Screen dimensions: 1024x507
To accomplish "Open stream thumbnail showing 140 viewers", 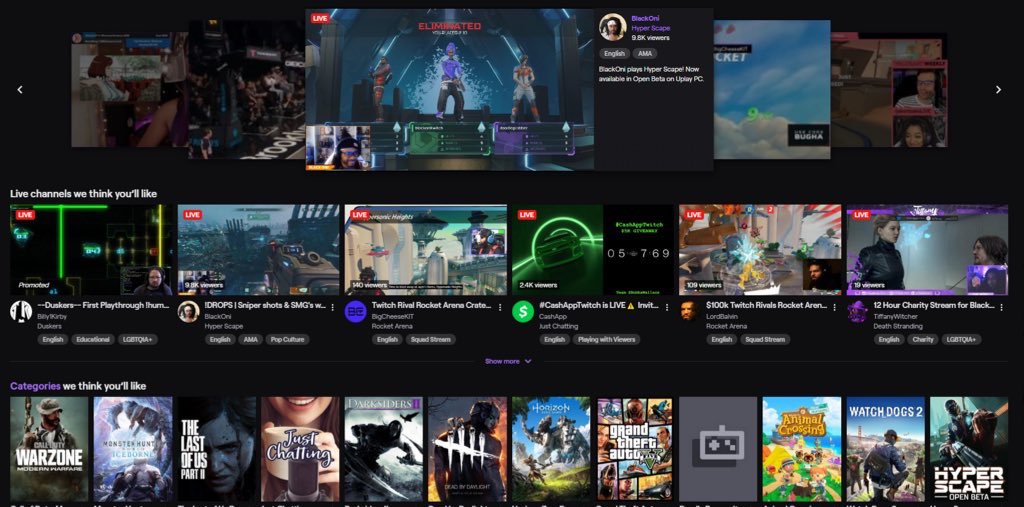I will pos(426,250).
